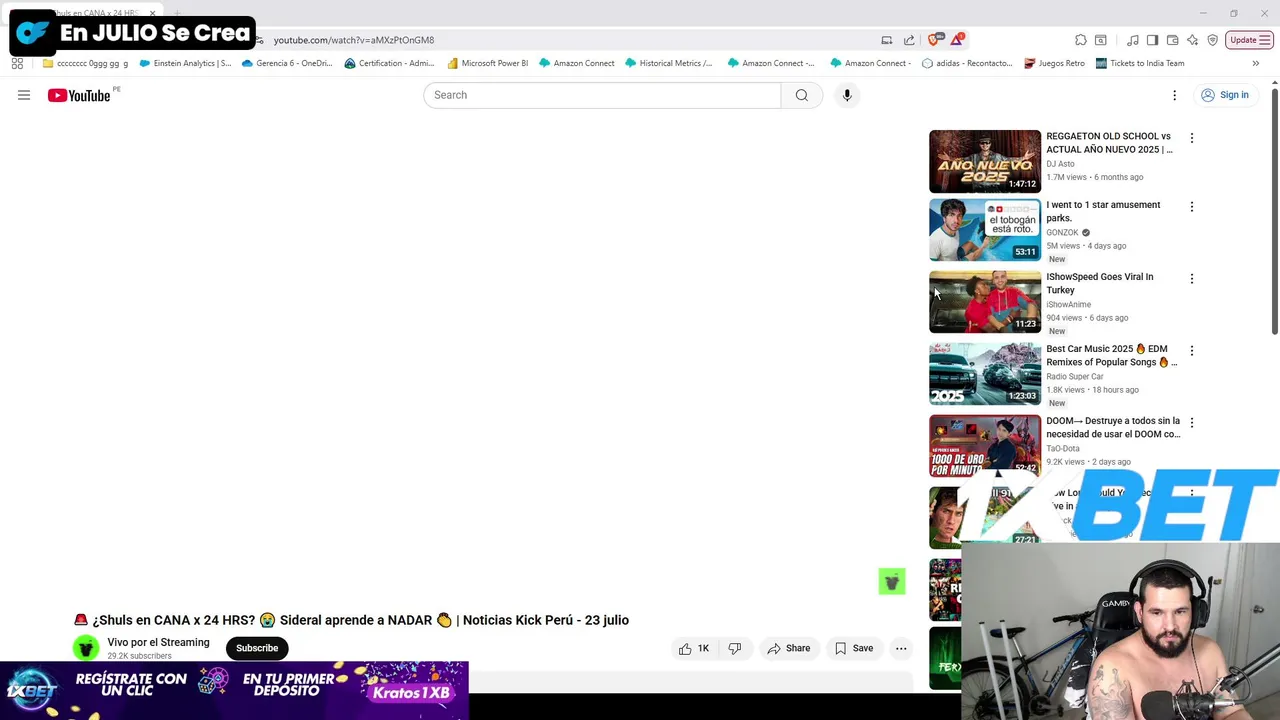Click the REGGAETON OLD SCHOOL video title
Screen dimensions: 1280x720
pyautogui.click(x=1109, y=143)
